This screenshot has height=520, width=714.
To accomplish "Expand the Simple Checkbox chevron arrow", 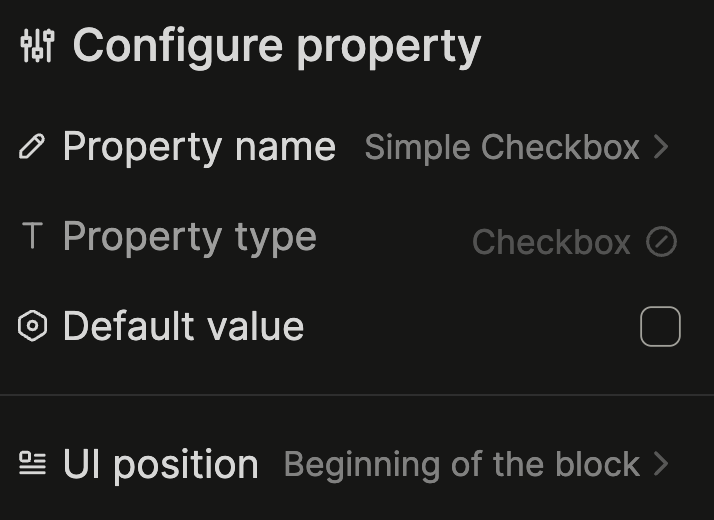I will [x=661, y=147].
